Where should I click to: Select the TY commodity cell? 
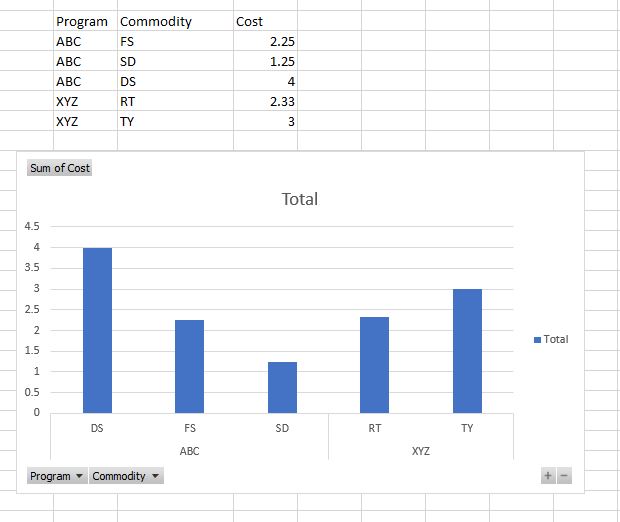(175, 121)
